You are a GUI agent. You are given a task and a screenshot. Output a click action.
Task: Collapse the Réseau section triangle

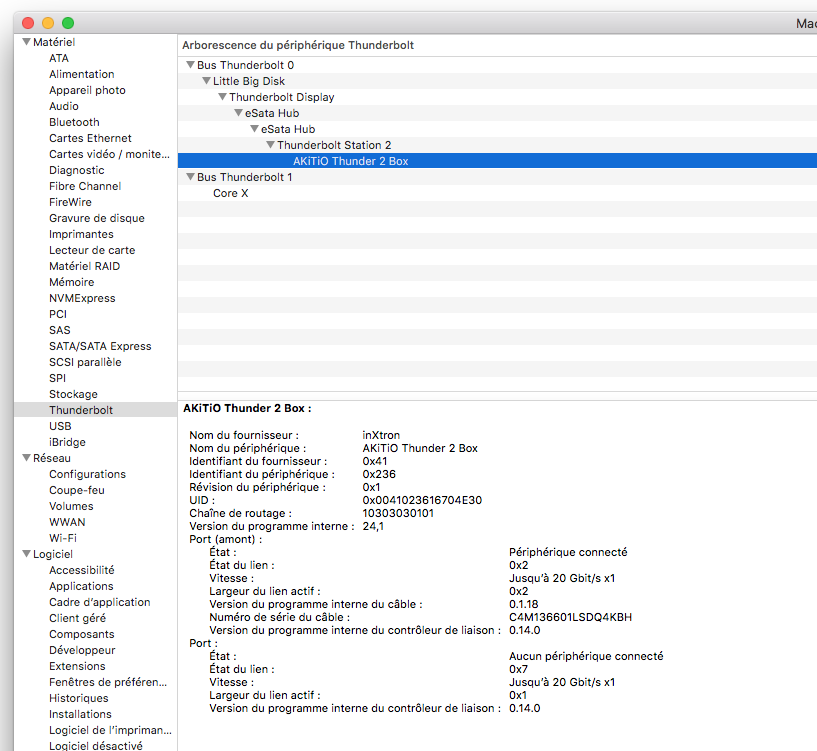[x=27, y=458]
